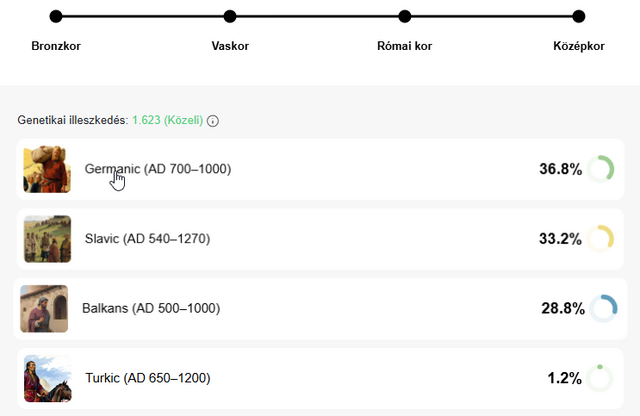The image size is (640, 416).
Task: Select the Bronzkor timeline point
Action: coord(56,16)
